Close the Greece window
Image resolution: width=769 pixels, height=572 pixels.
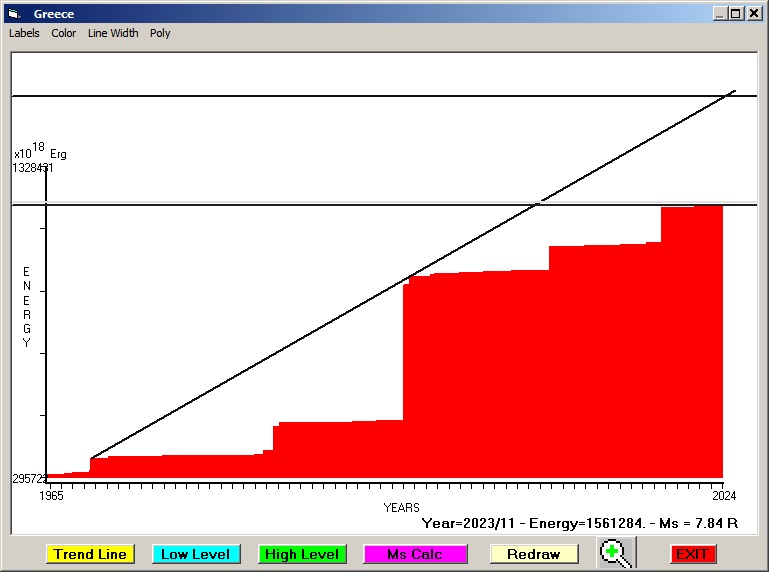tap(753, 14)
